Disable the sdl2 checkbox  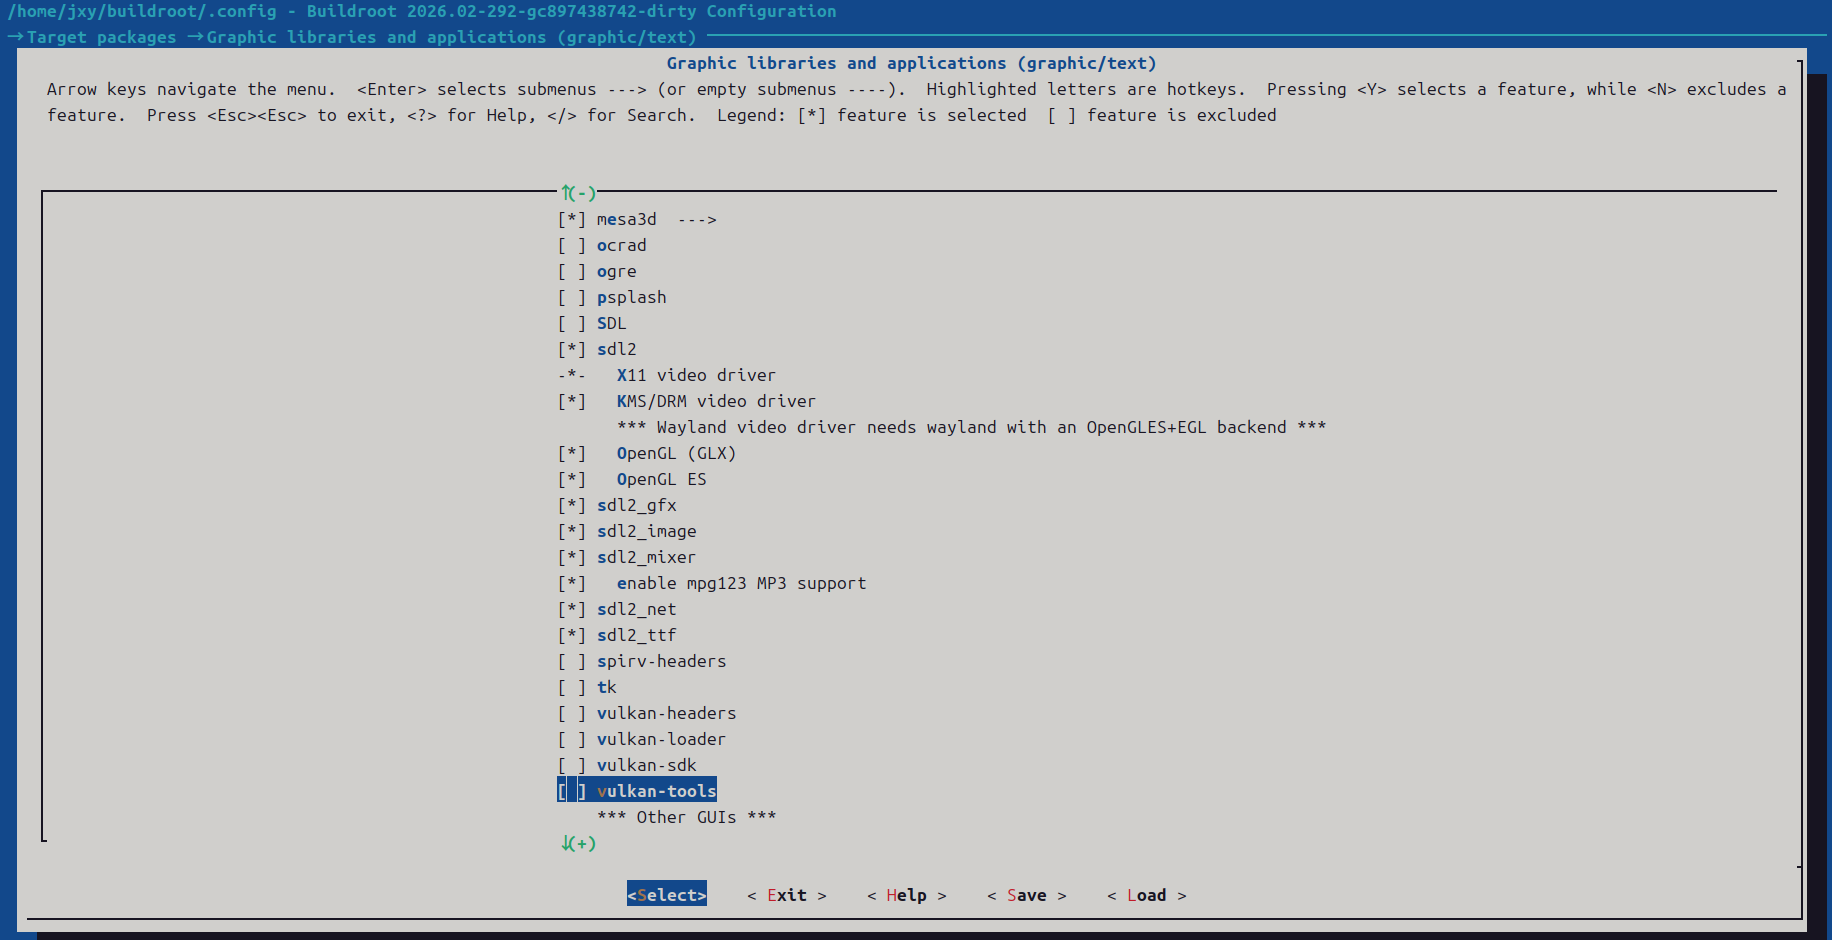click(571, 349)
